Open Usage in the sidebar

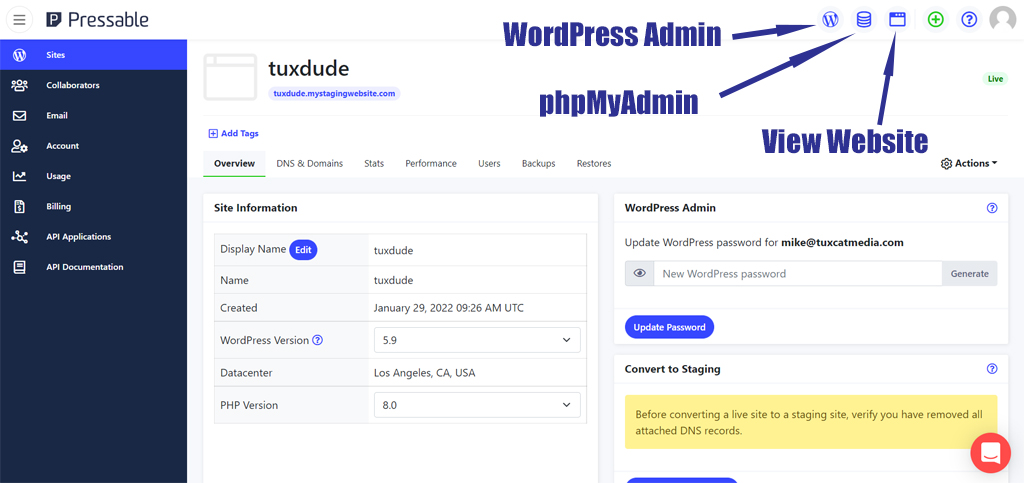coord(93,176)
